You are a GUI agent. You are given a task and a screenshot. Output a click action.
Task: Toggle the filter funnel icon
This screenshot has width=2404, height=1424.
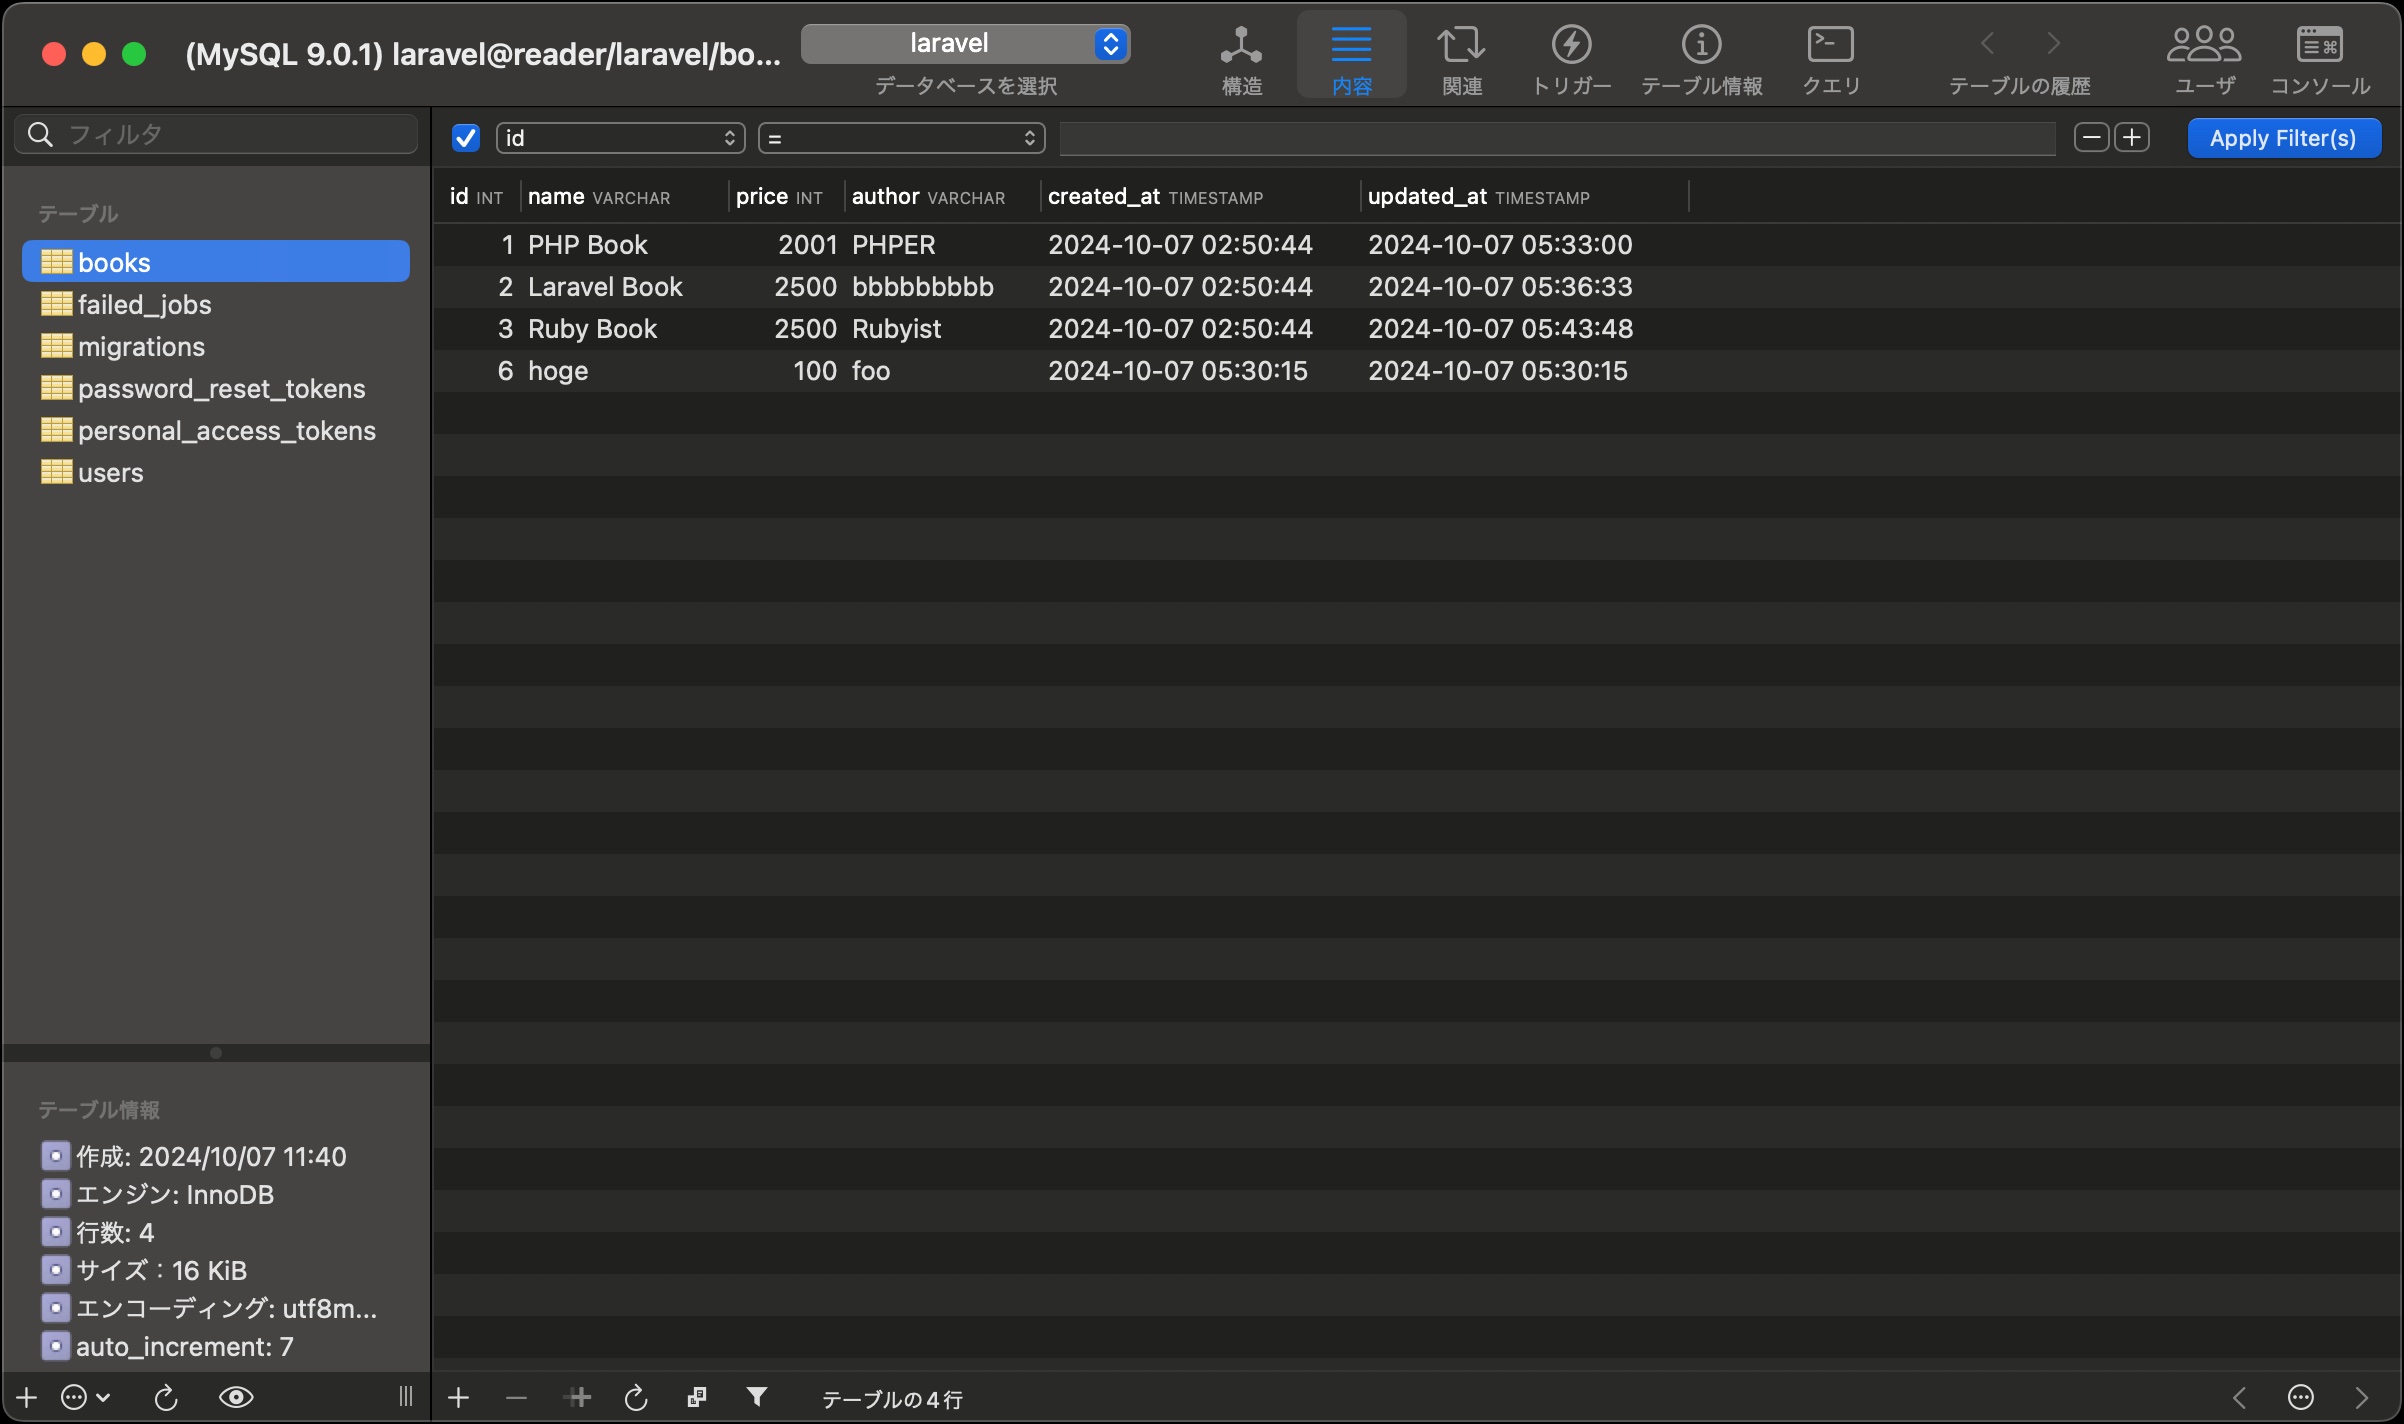(757, 1397)
